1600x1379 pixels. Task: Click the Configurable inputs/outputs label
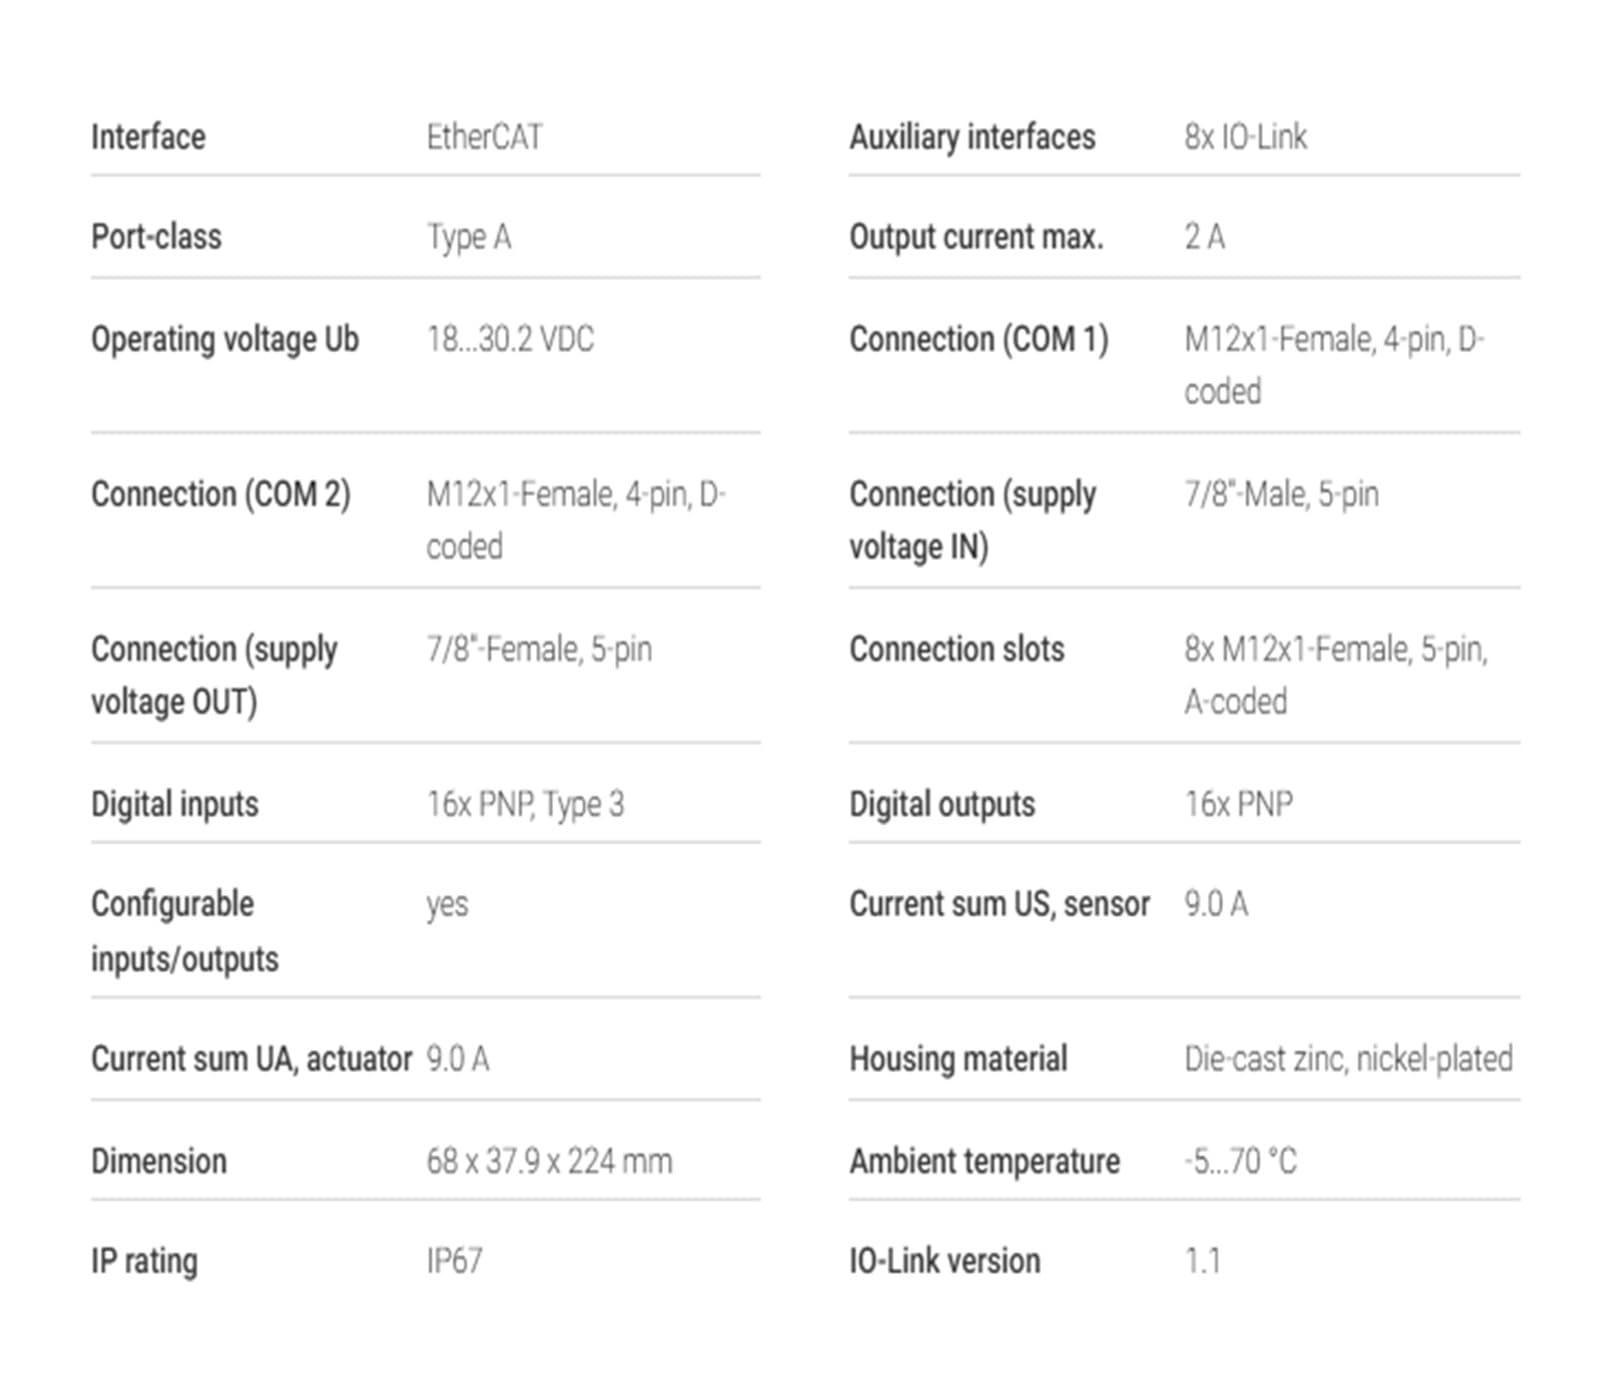tap(184, 931)
